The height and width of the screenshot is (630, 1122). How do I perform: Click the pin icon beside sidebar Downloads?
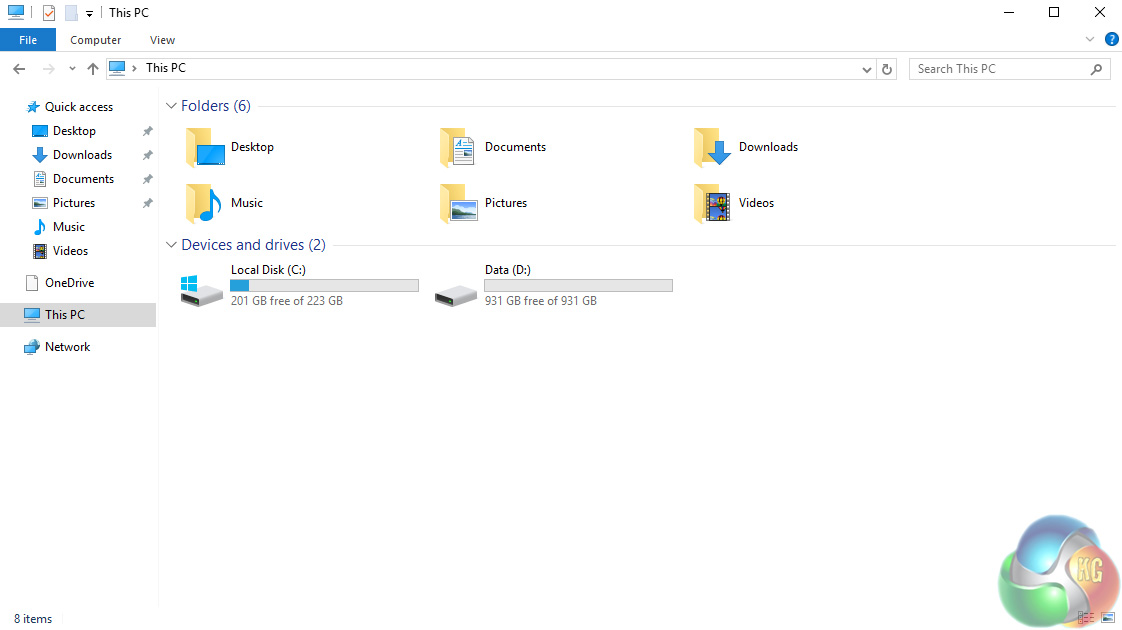147,155
